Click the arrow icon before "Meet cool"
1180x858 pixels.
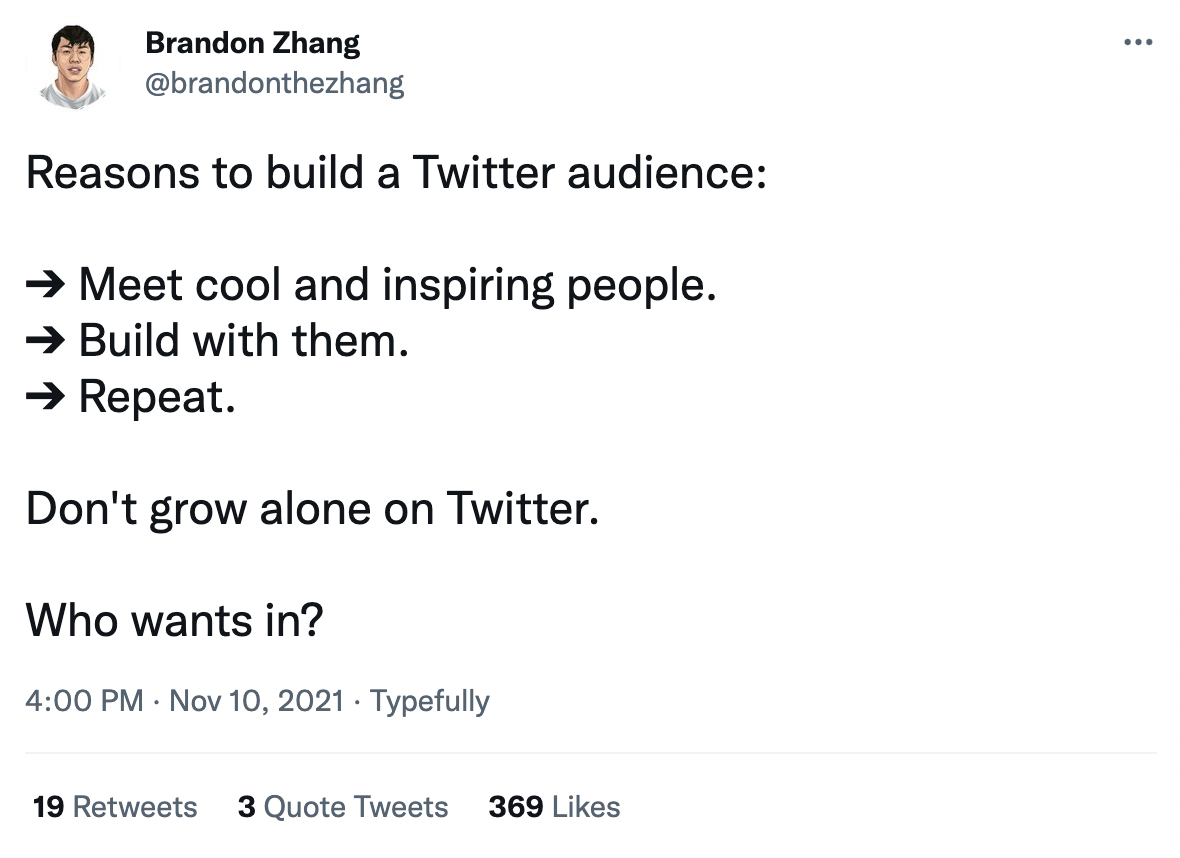coord(46,286)
